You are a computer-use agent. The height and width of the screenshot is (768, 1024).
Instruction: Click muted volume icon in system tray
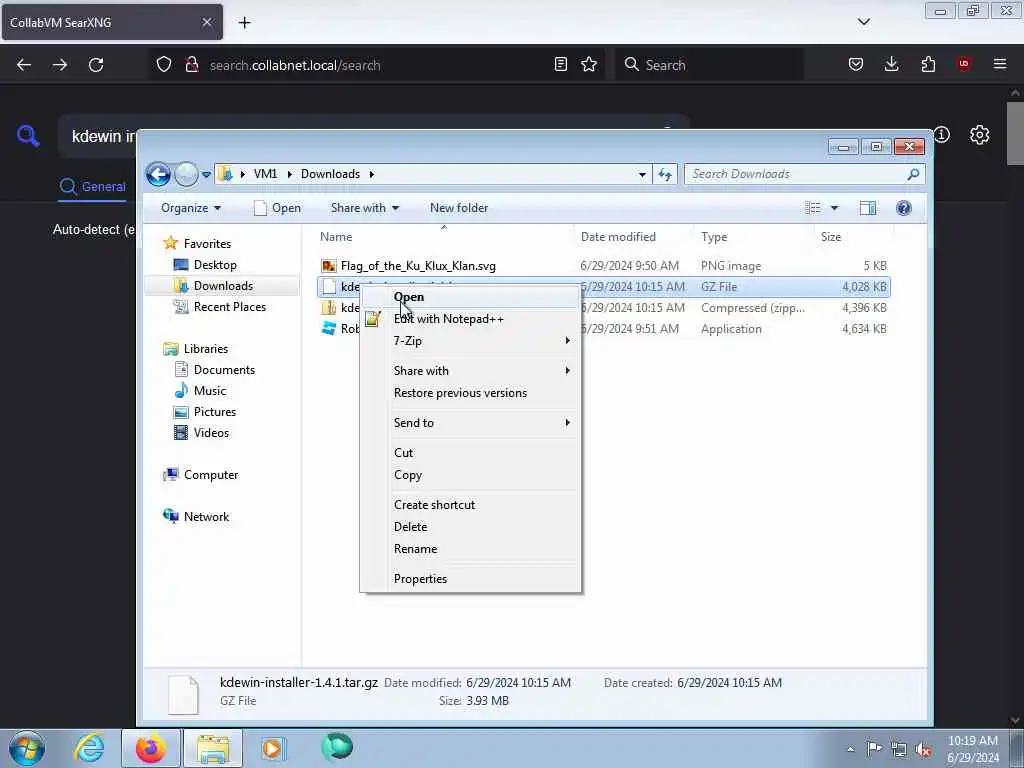point(923,749)
